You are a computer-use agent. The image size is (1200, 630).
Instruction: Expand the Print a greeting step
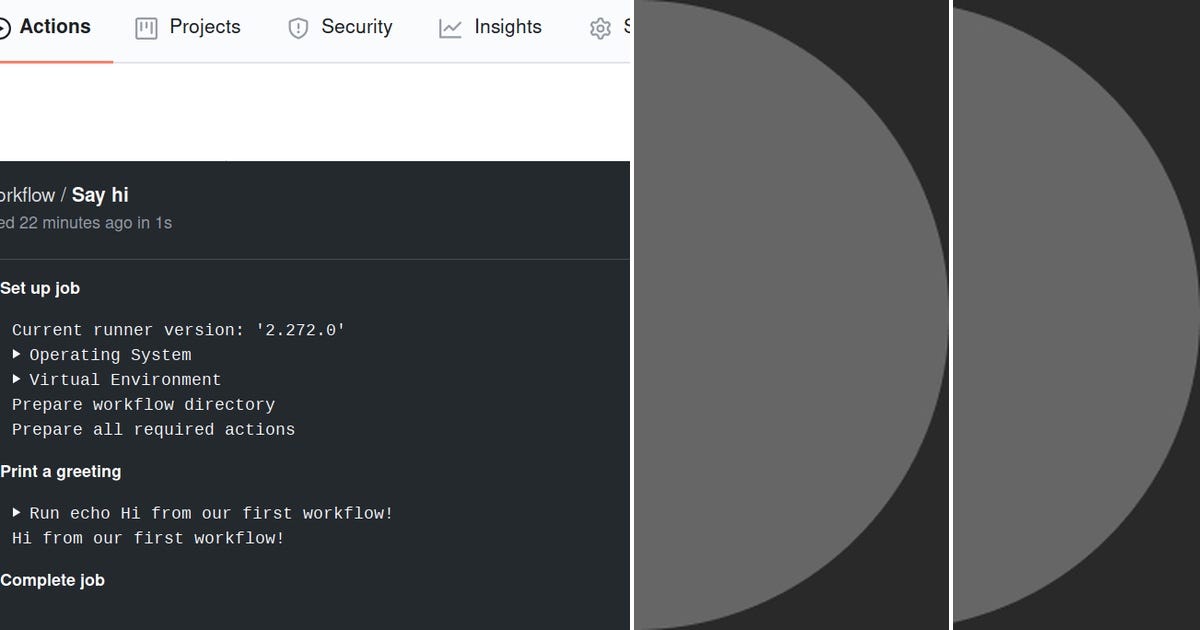(60, 471)
